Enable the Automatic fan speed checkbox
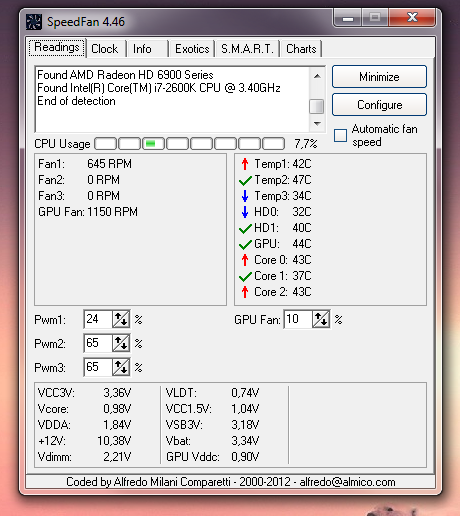Image resolution: width=460 pixels, height=516 pixels. [340, 136]
